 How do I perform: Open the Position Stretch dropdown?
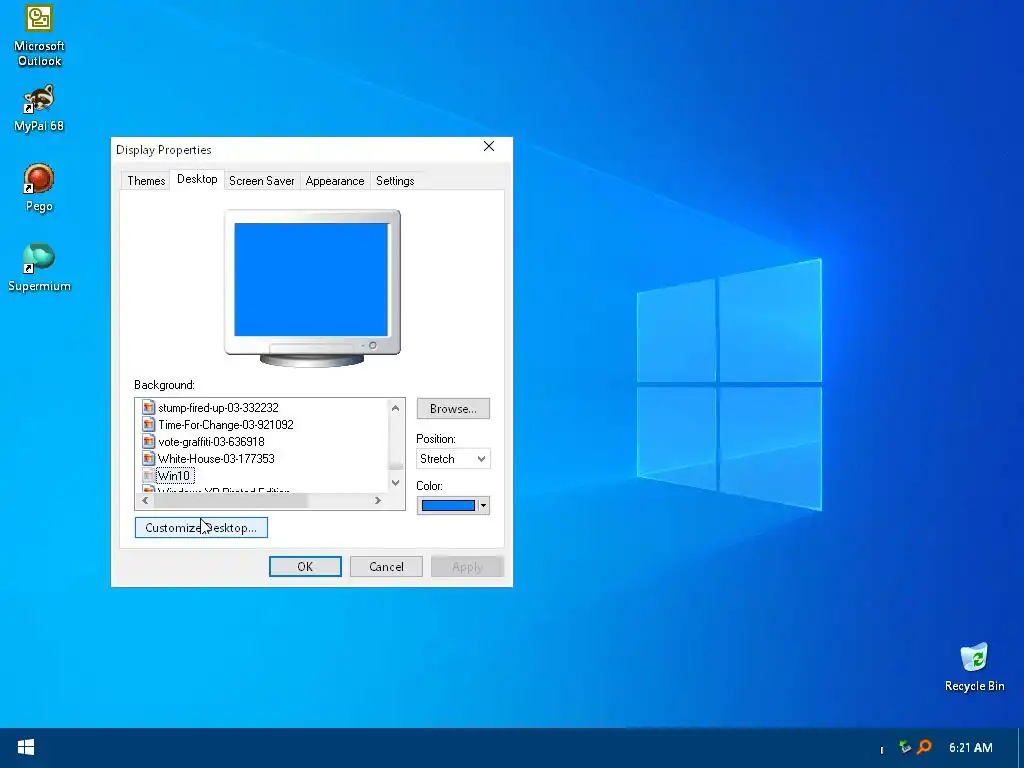(x=453, y=458)
